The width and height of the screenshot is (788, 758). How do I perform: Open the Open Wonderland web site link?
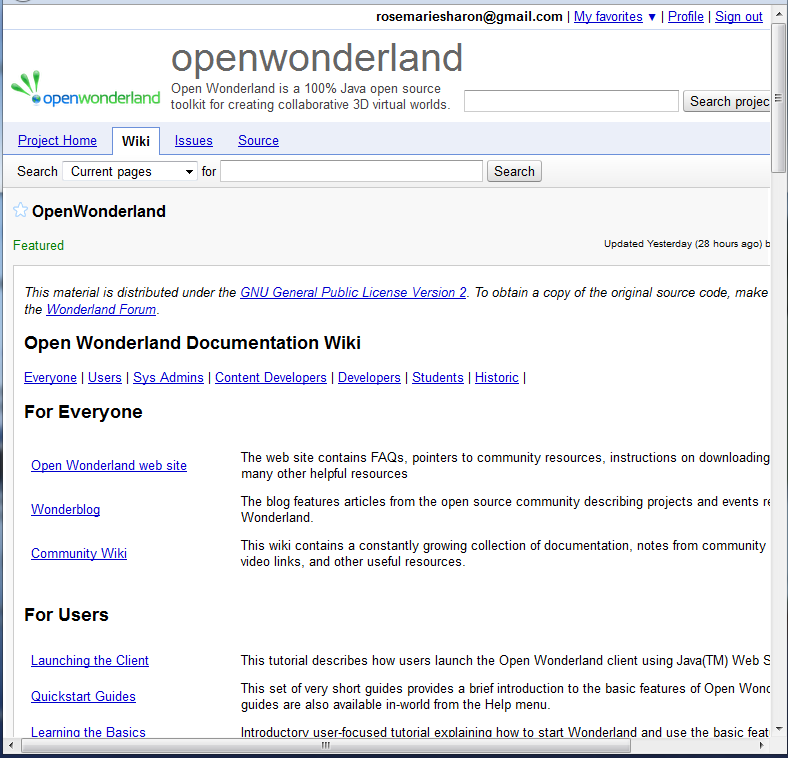point(109,465)
